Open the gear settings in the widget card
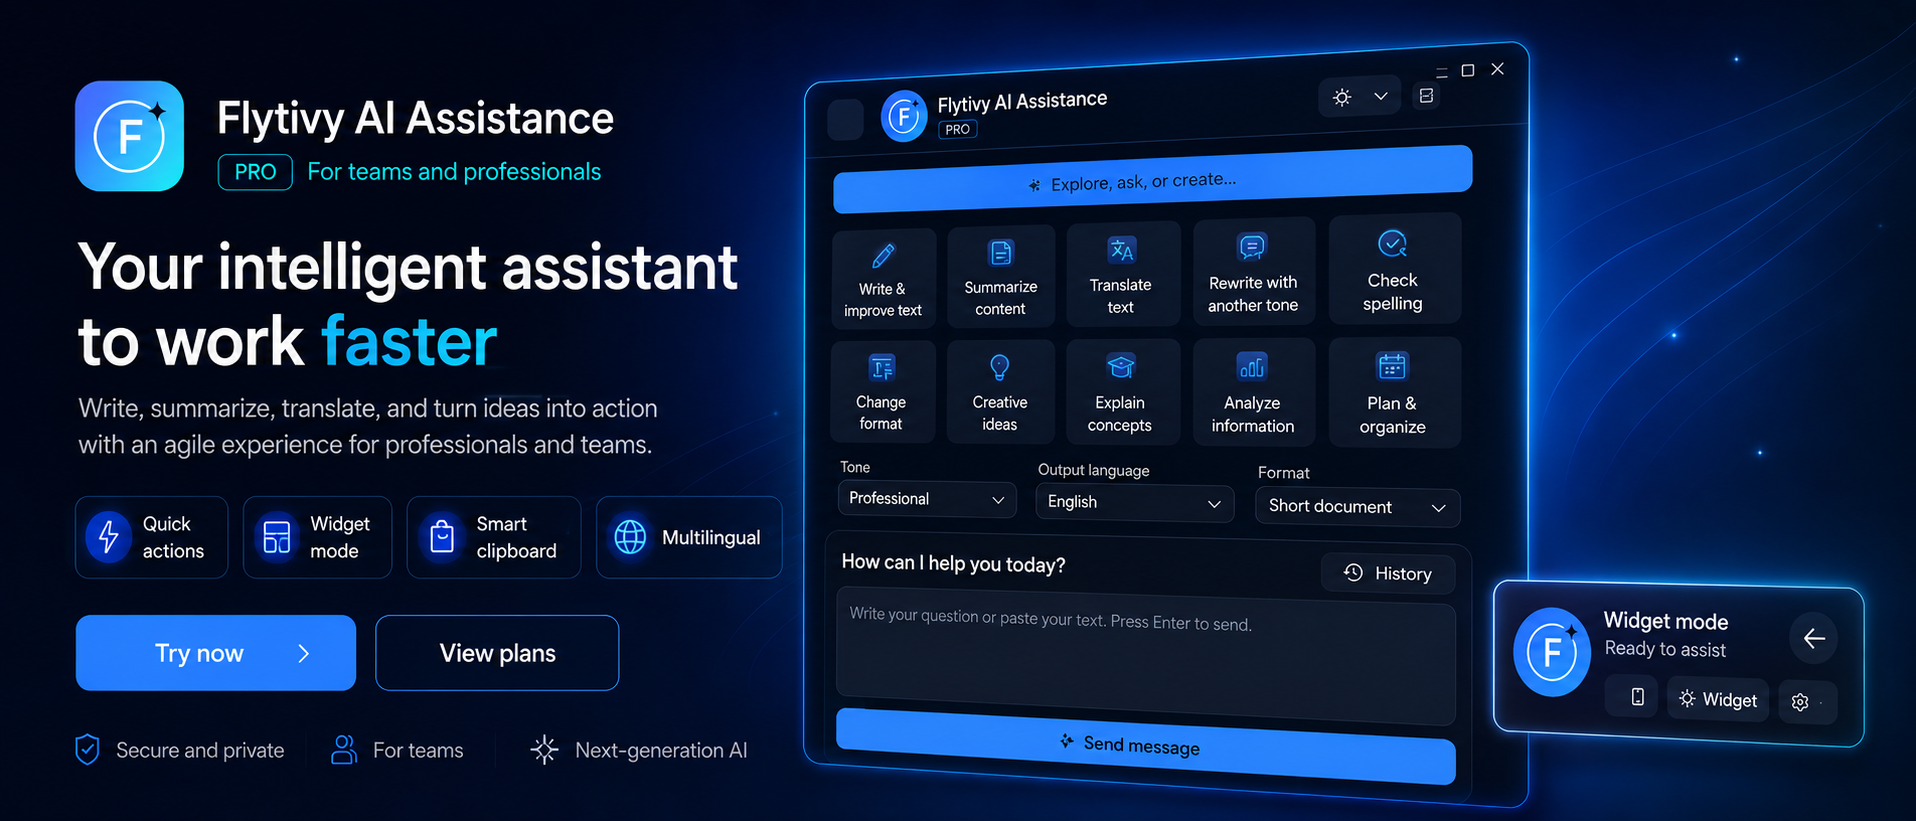Image resolution: width=1916 pixels, height=821 pixels. (1800, 702)
